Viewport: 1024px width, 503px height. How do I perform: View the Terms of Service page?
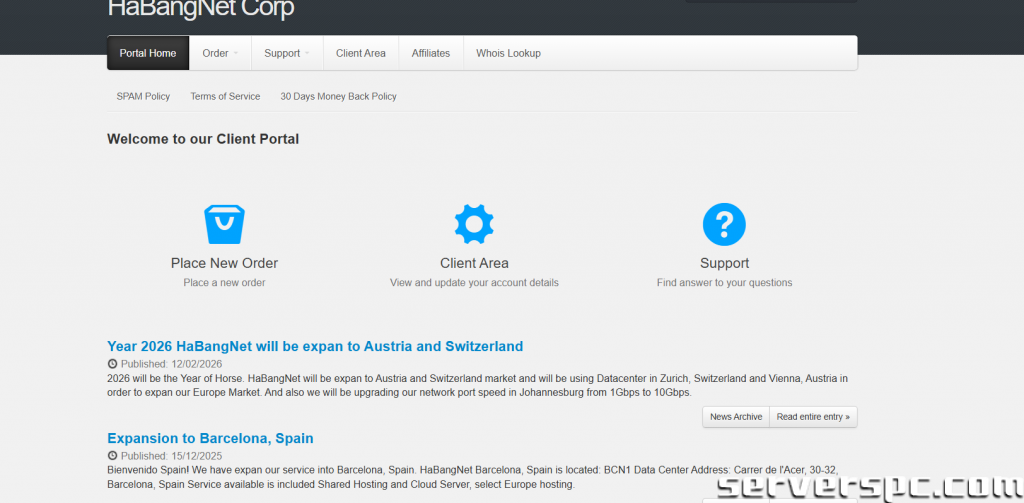click(x=225, y=97)
